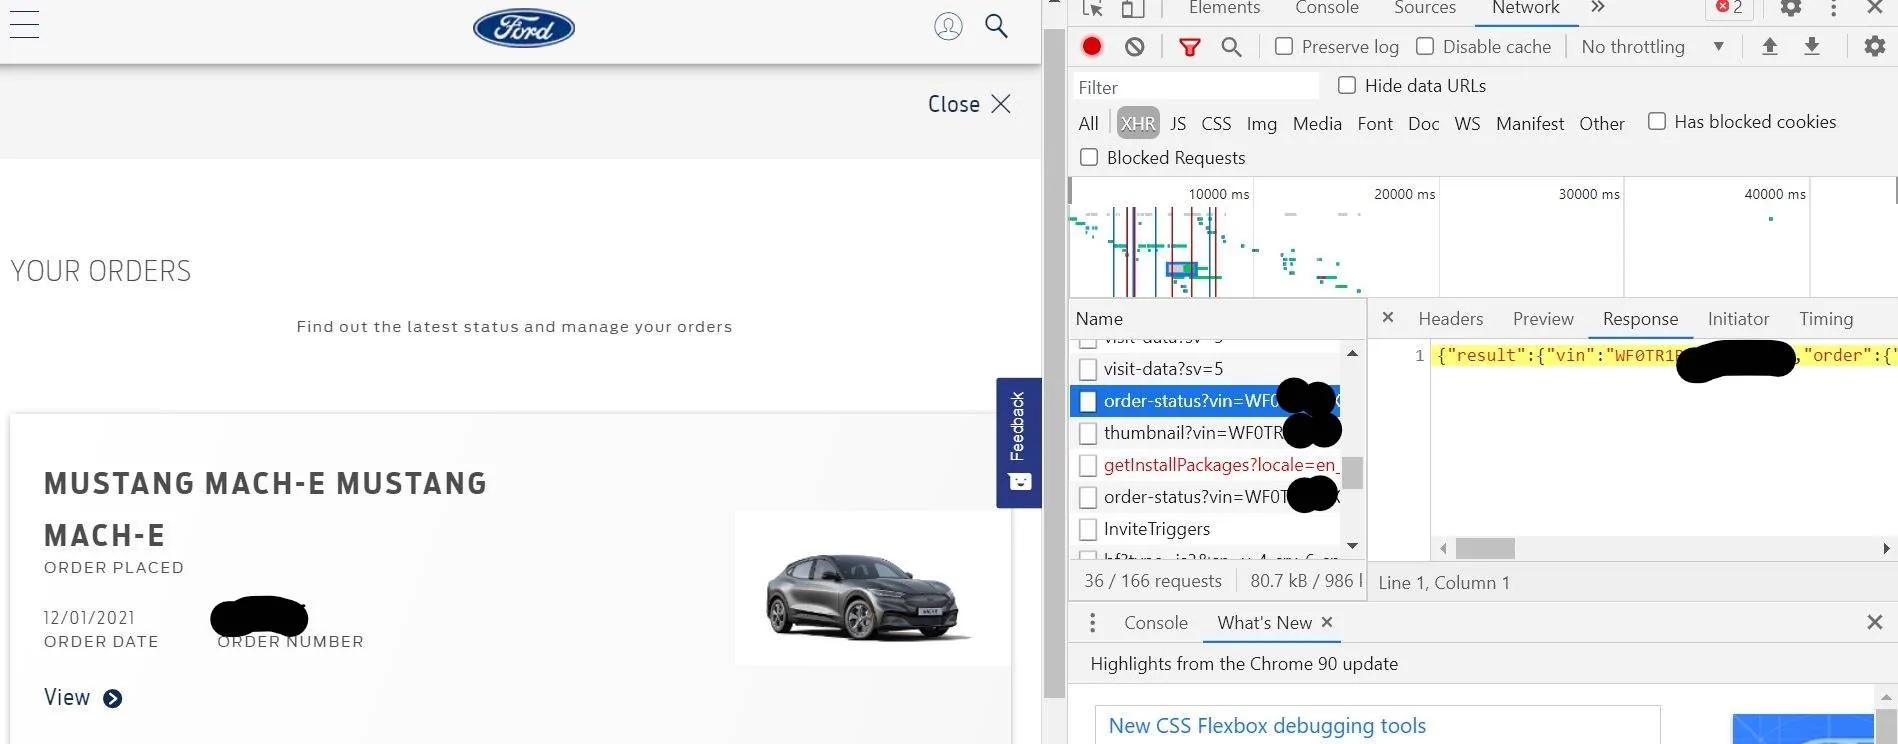Open network search magnifier
Viewport: 1898px width, 744px height.
pyautogui.click(x=1231, y=47)
